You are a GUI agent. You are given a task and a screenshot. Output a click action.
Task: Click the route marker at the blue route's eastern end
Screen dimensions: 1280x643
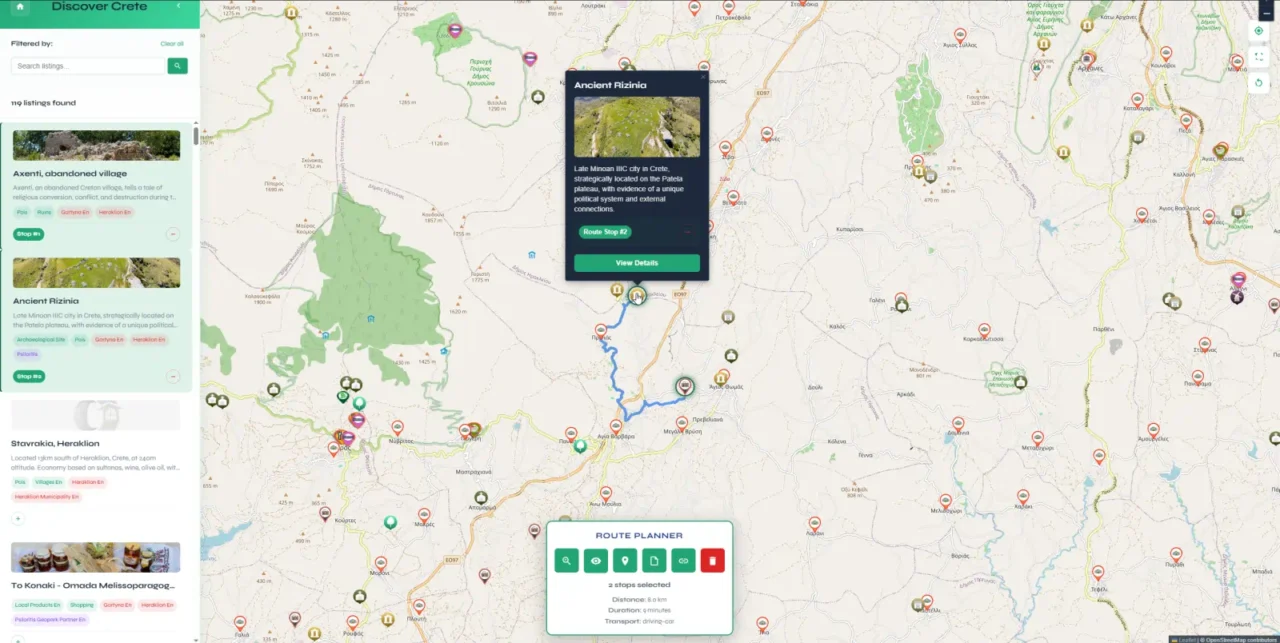click(x=685, y=386)
